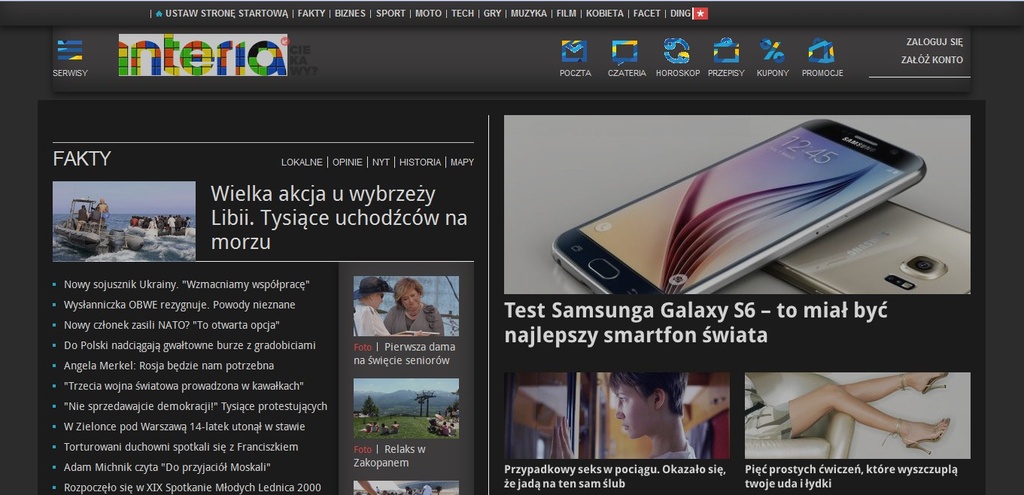The height and width of the screenshot is (495, 1024).
Task: Open Do Polski nadciągają gwałtowne burze article
Action: point(189,345)
